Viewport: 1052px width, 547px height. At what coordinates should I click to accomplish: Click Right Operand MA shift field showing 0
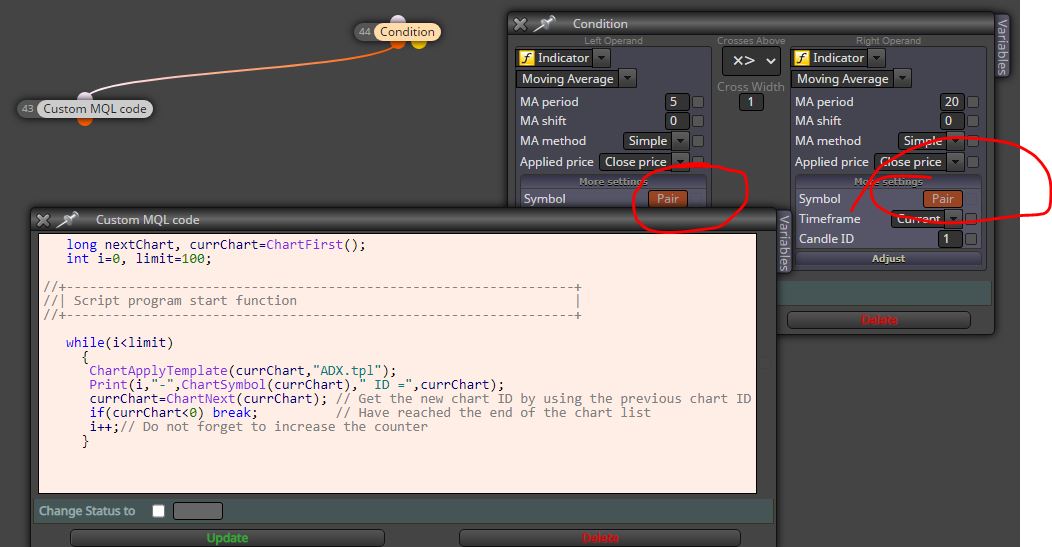pos(951,121)
